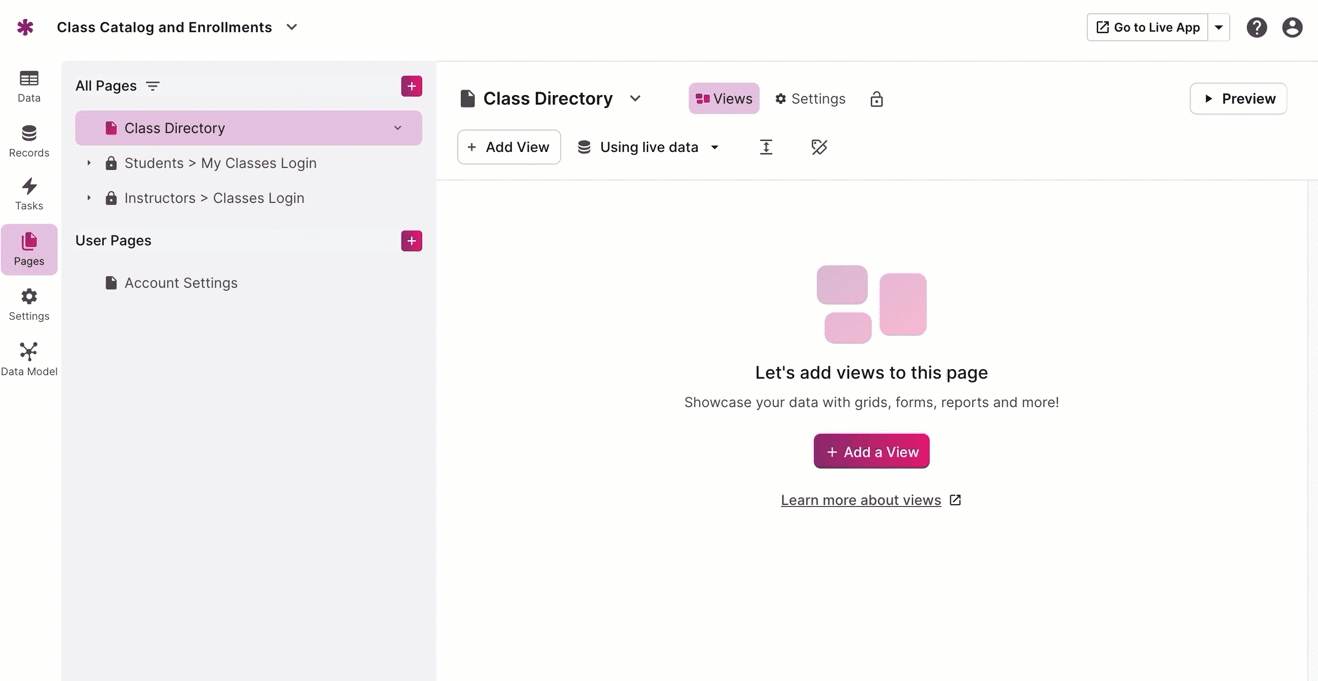Open the Data section in sidebar
Viewport: 1318px width, 681px height.
coord(29,86)
